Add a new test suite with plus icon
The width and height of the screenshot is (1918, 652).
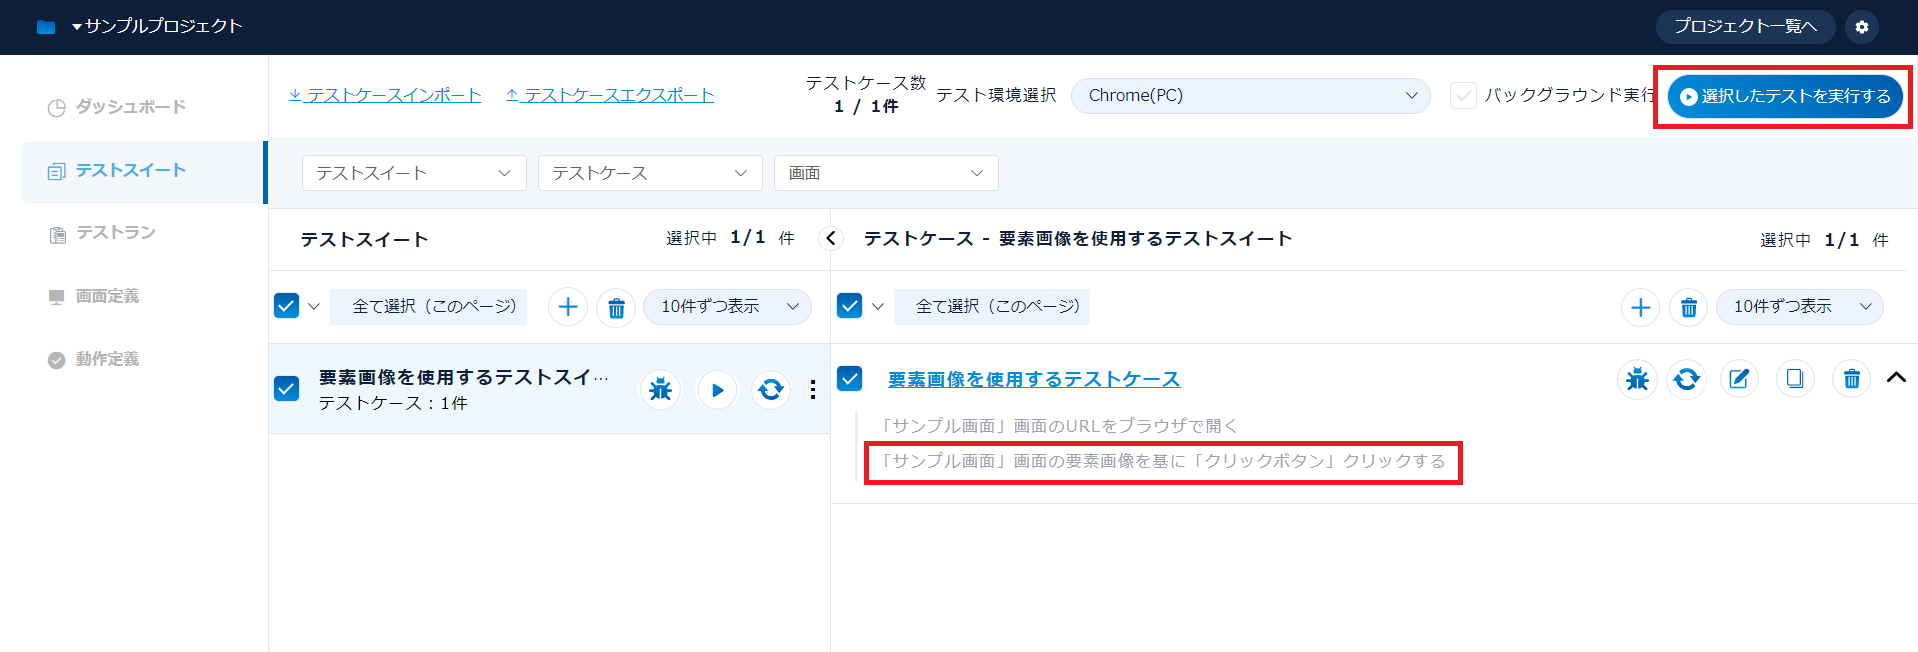pos(567,307)
